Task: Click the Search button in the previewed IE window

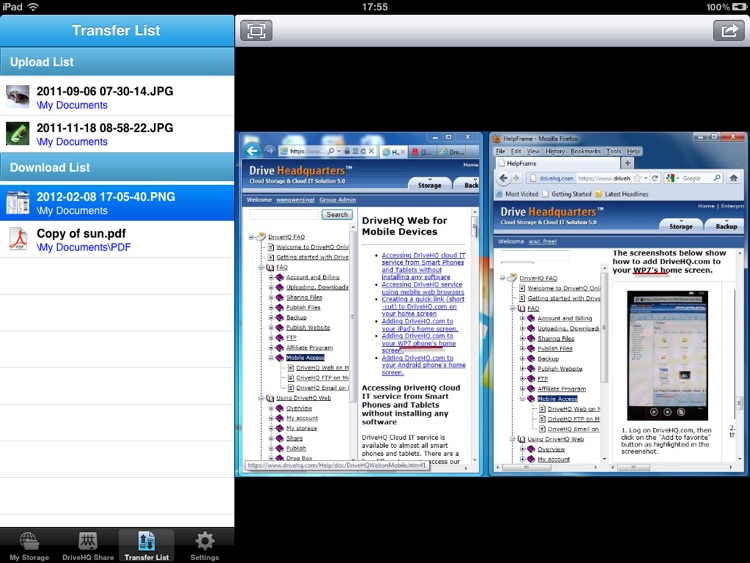Action: point(337,215)
